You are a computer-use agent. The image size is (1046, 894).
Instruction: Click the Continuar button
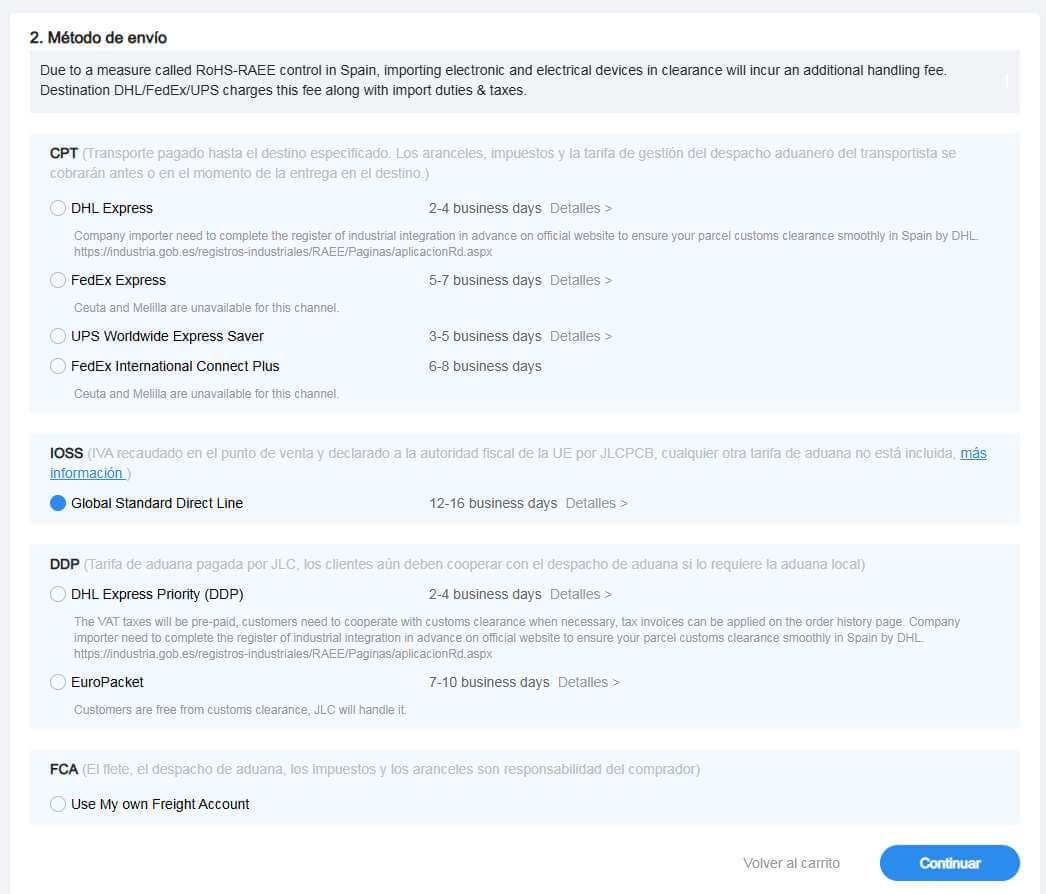(x=949, y=863)
